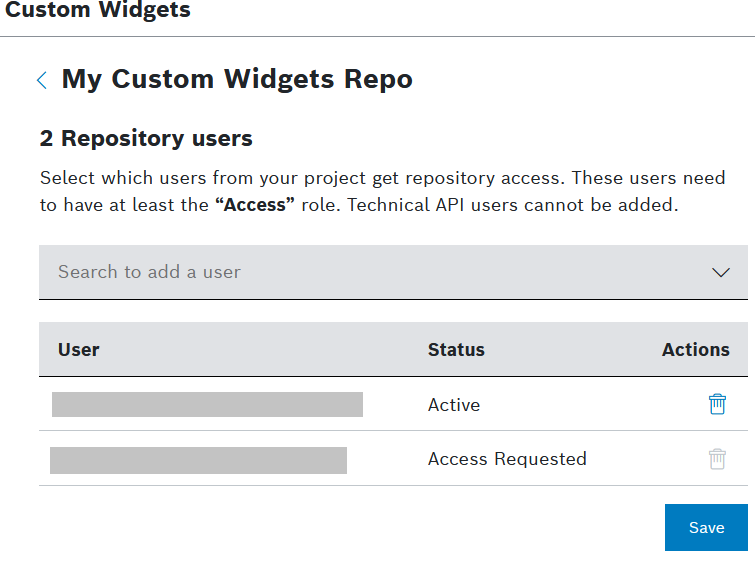Click the Status column header
This screenshot has width=755, height=567.
tap(456, 350)
